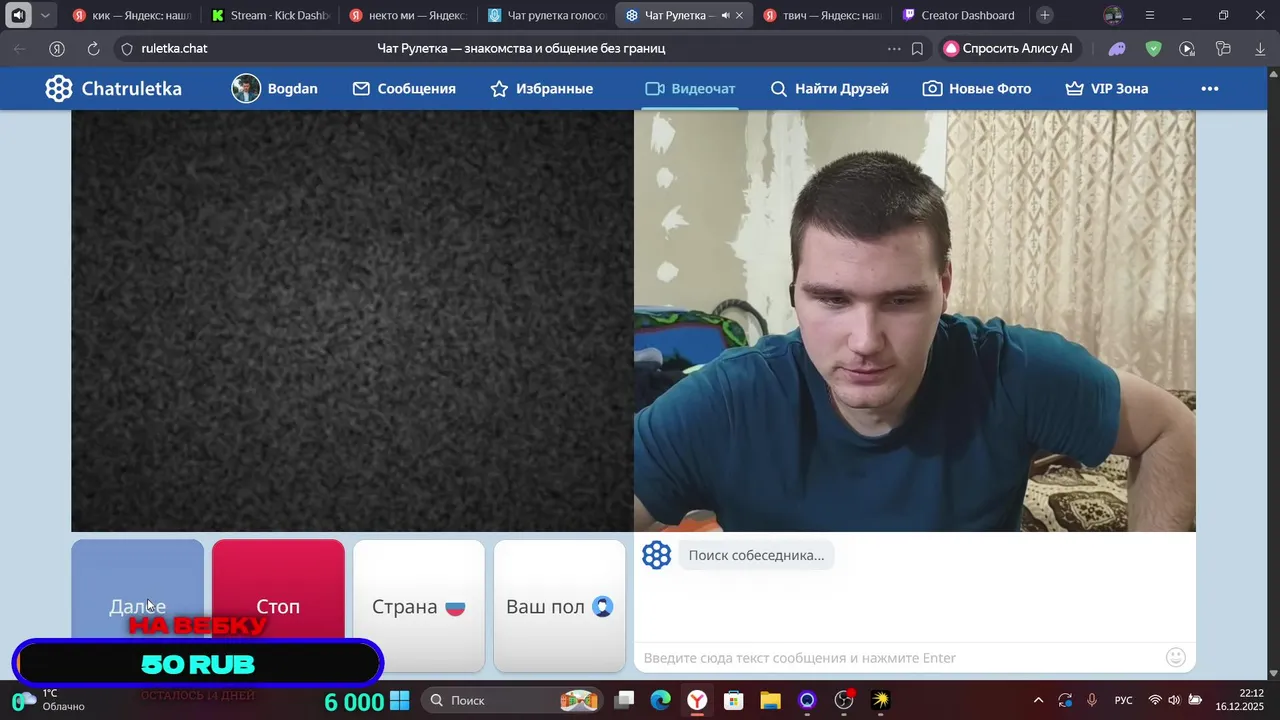Click the chat message input field

[900, 657]
